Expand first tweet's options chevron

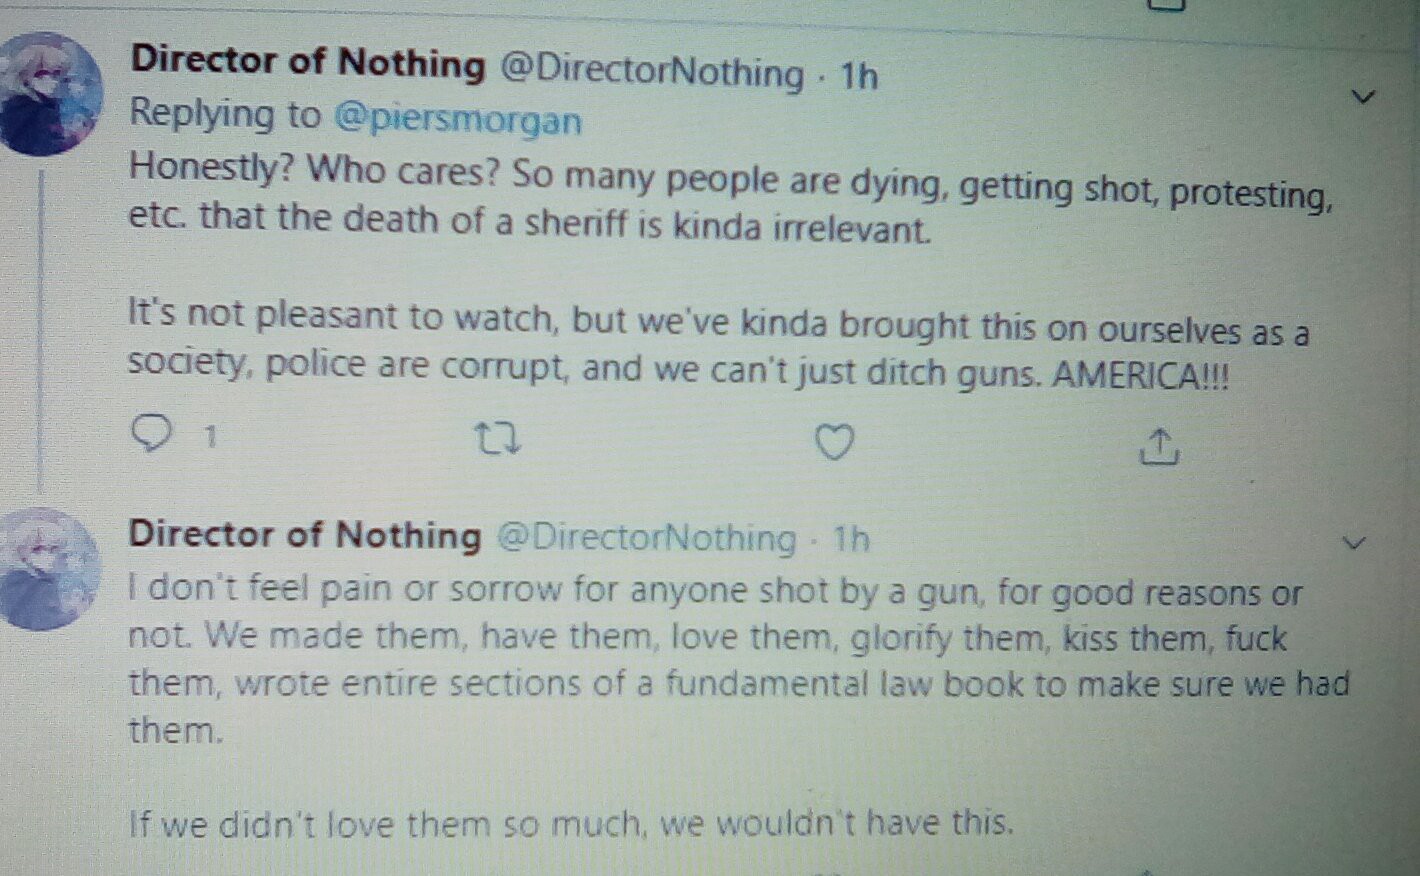pos(1363,97)
